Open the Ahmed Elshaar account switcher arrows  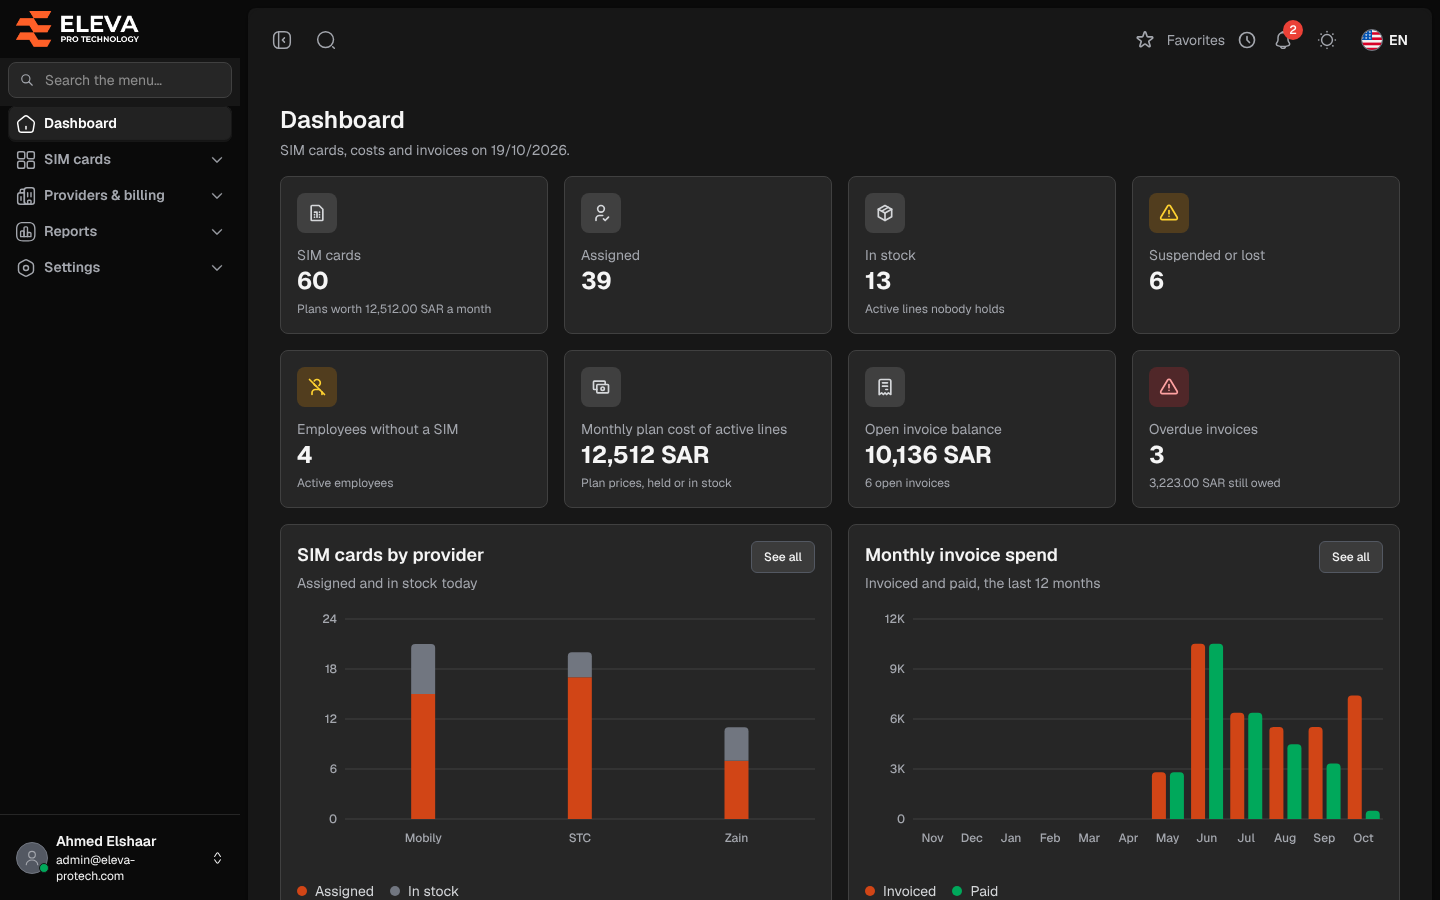coord(217,858)
